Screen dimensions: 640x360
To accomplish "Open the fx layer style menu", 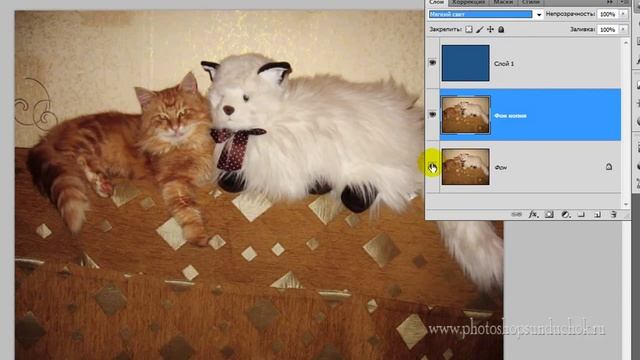I will point(533,214).
